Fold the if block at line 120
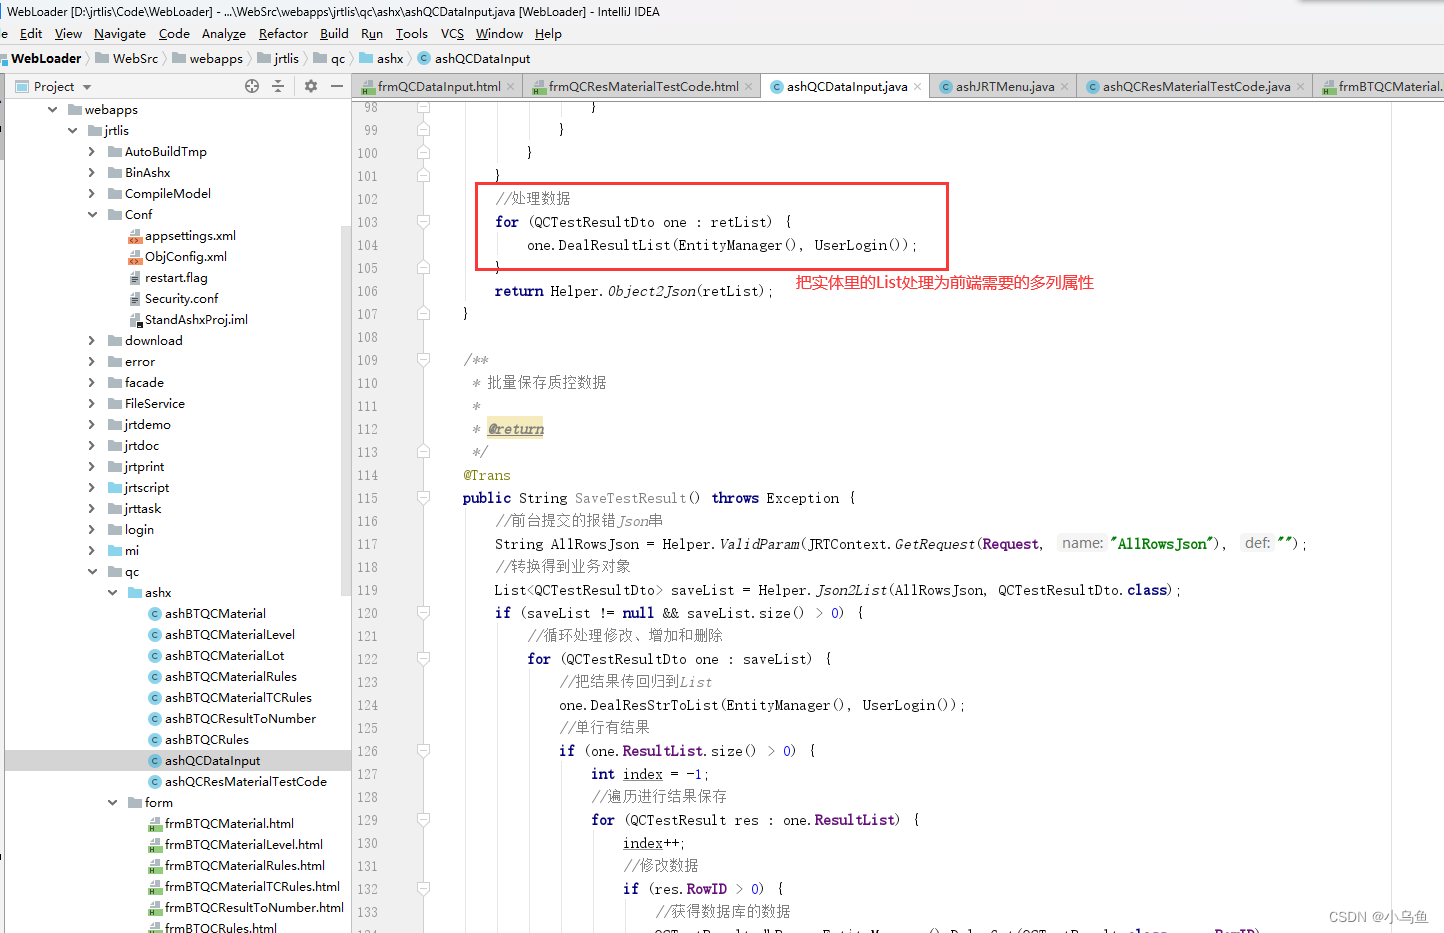This screenshot has width=1444, height=933. (x=423, y=613)
